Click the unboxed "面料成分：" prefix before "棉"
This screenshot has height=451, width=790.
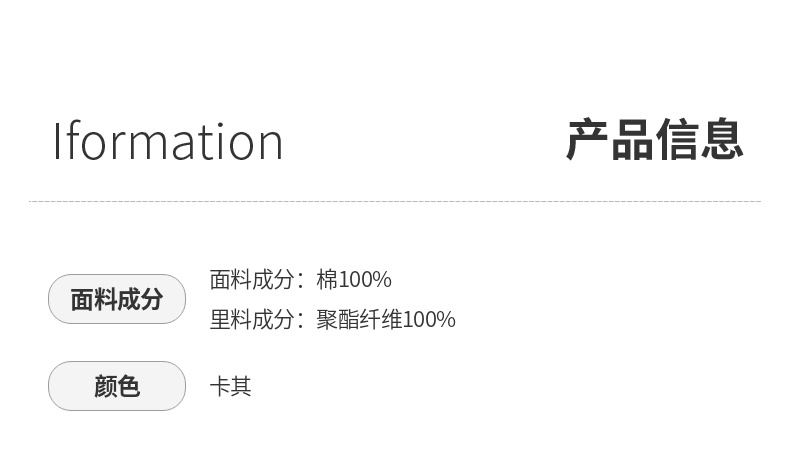256,280
